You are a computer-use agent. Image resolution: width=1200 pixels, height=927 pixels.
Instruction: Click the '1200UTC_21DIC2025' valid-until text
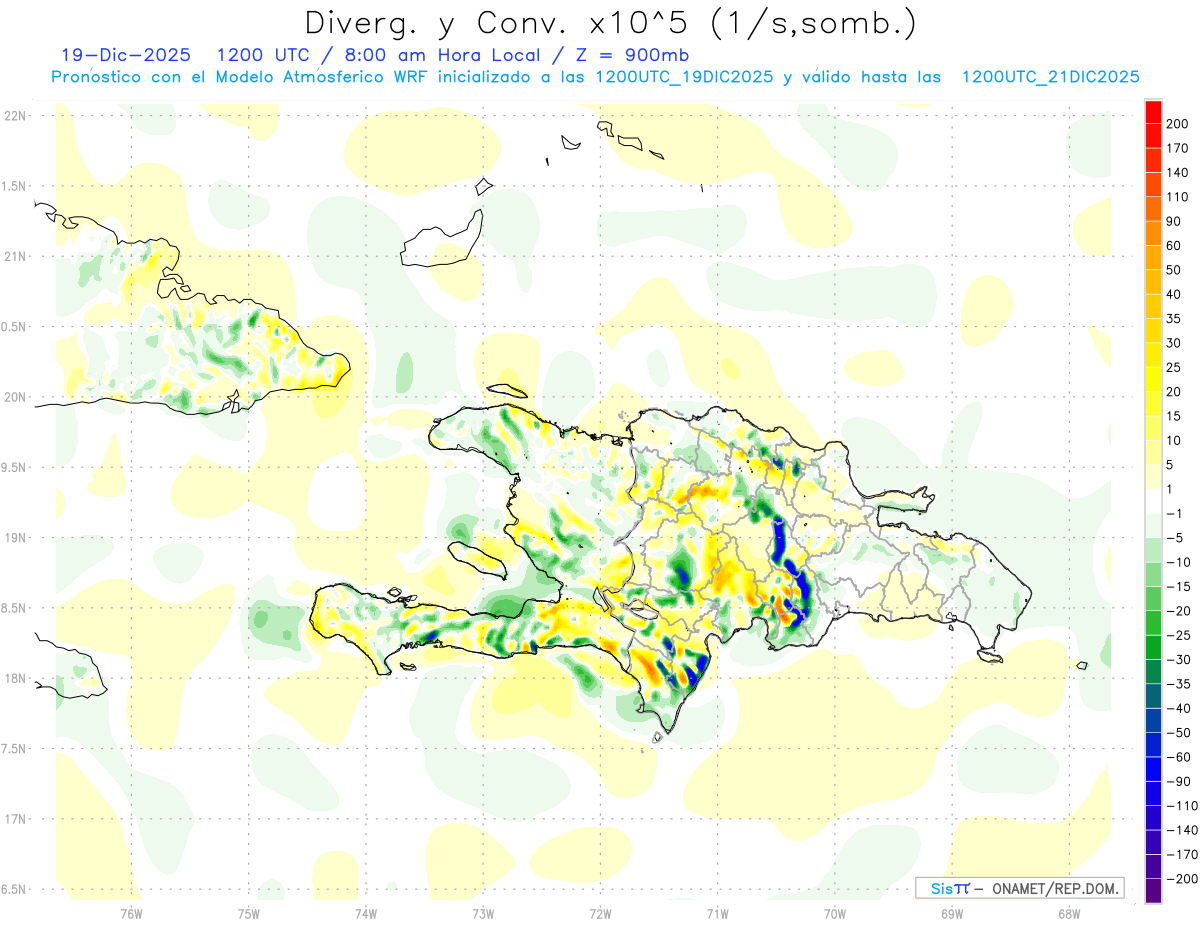(x=1051, y=77)
